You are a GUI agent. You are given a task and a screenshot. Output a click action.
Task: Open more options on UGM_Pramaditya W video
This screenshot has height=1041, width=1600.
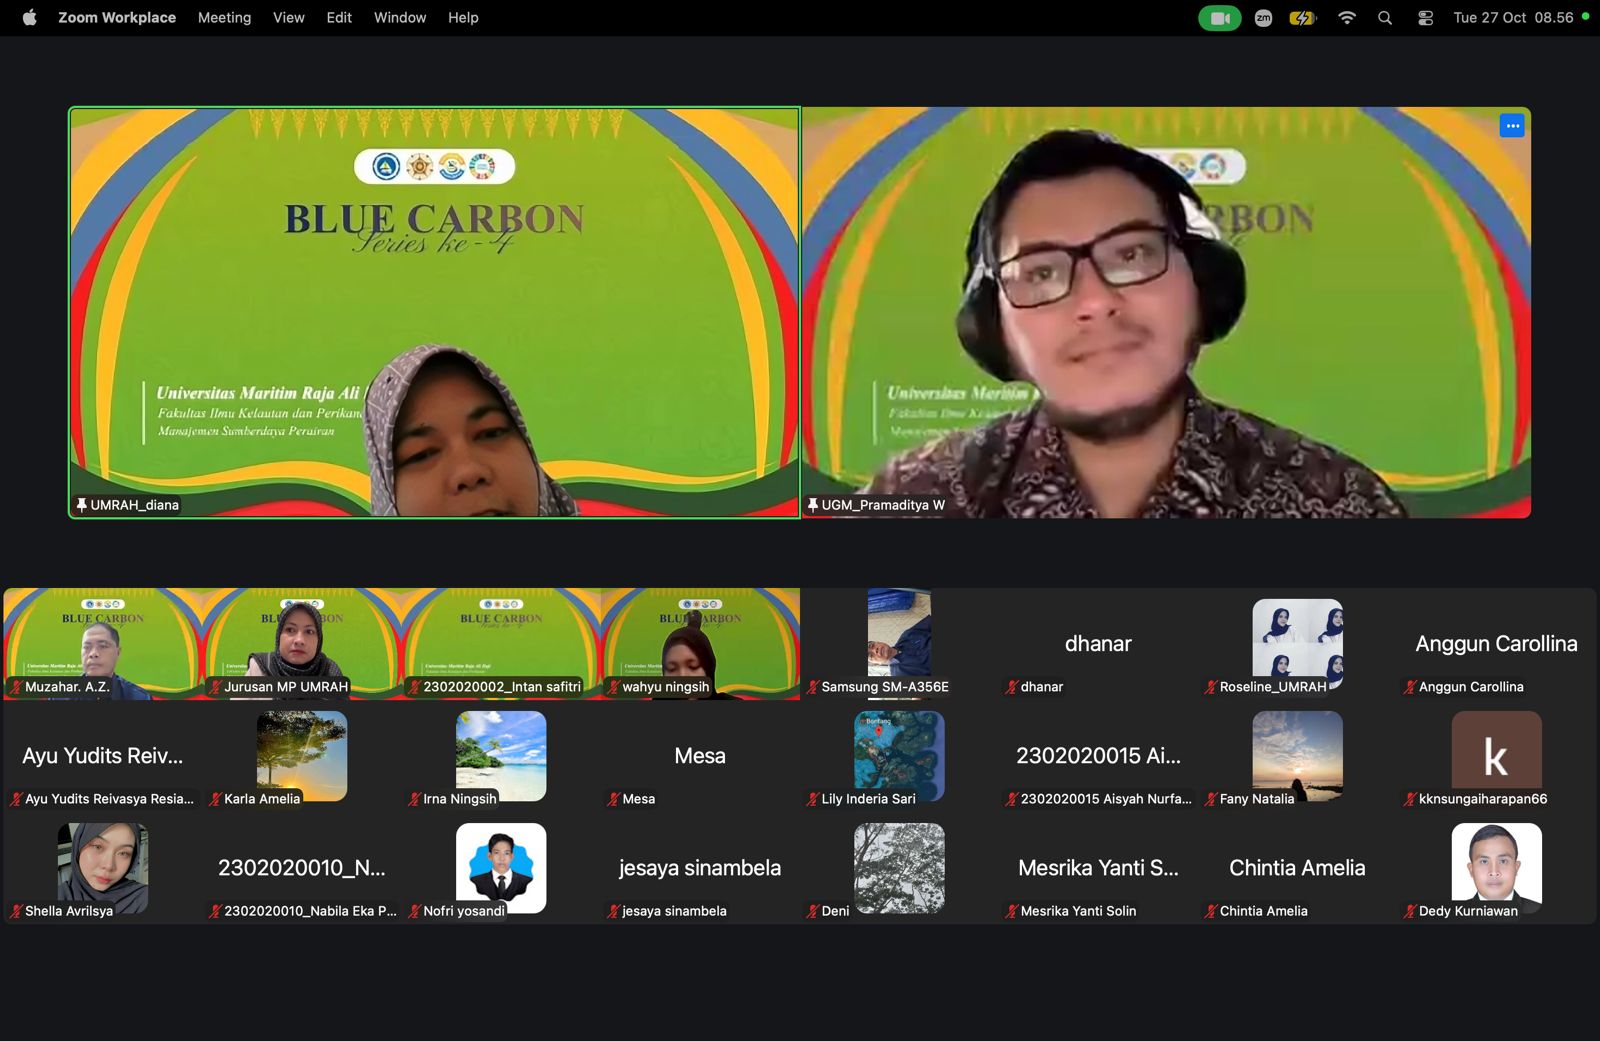point(1512,126)
